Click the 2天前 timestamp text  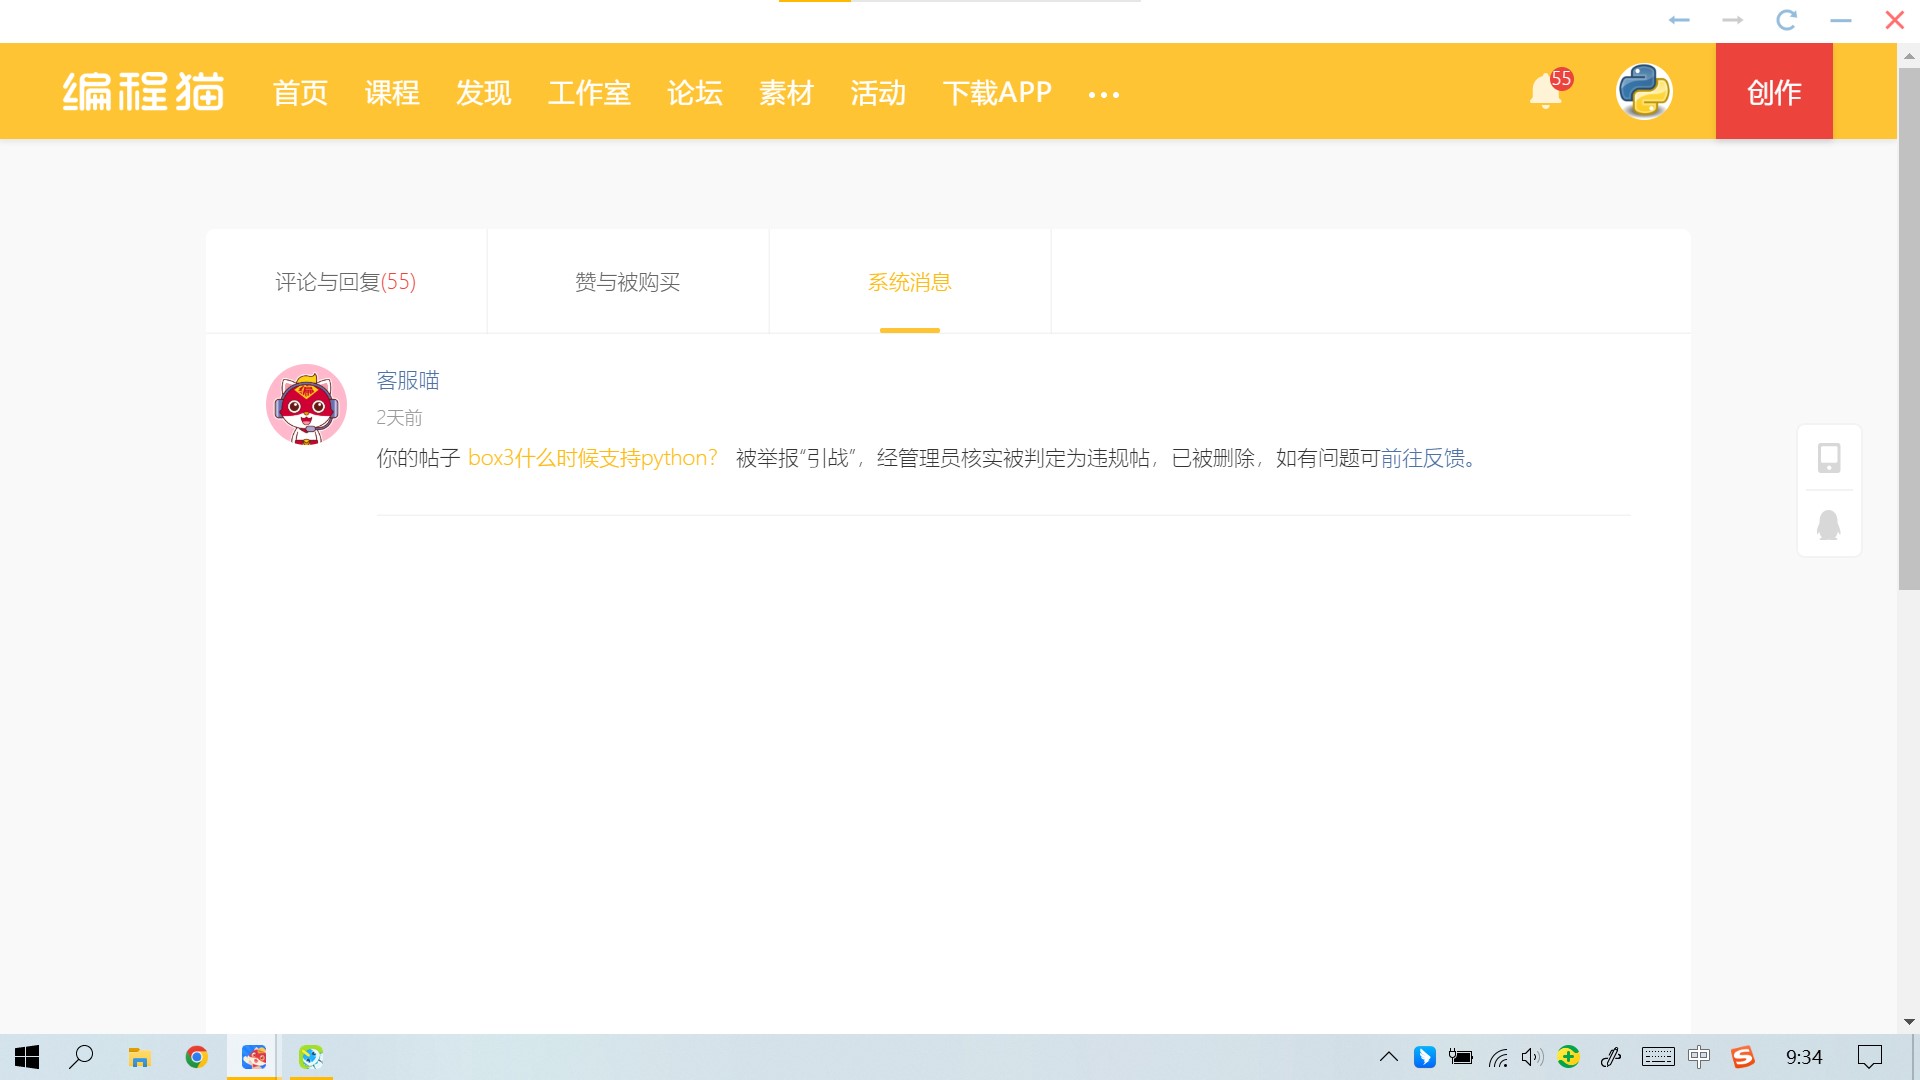pyautogui.click(x=399, y=417)
